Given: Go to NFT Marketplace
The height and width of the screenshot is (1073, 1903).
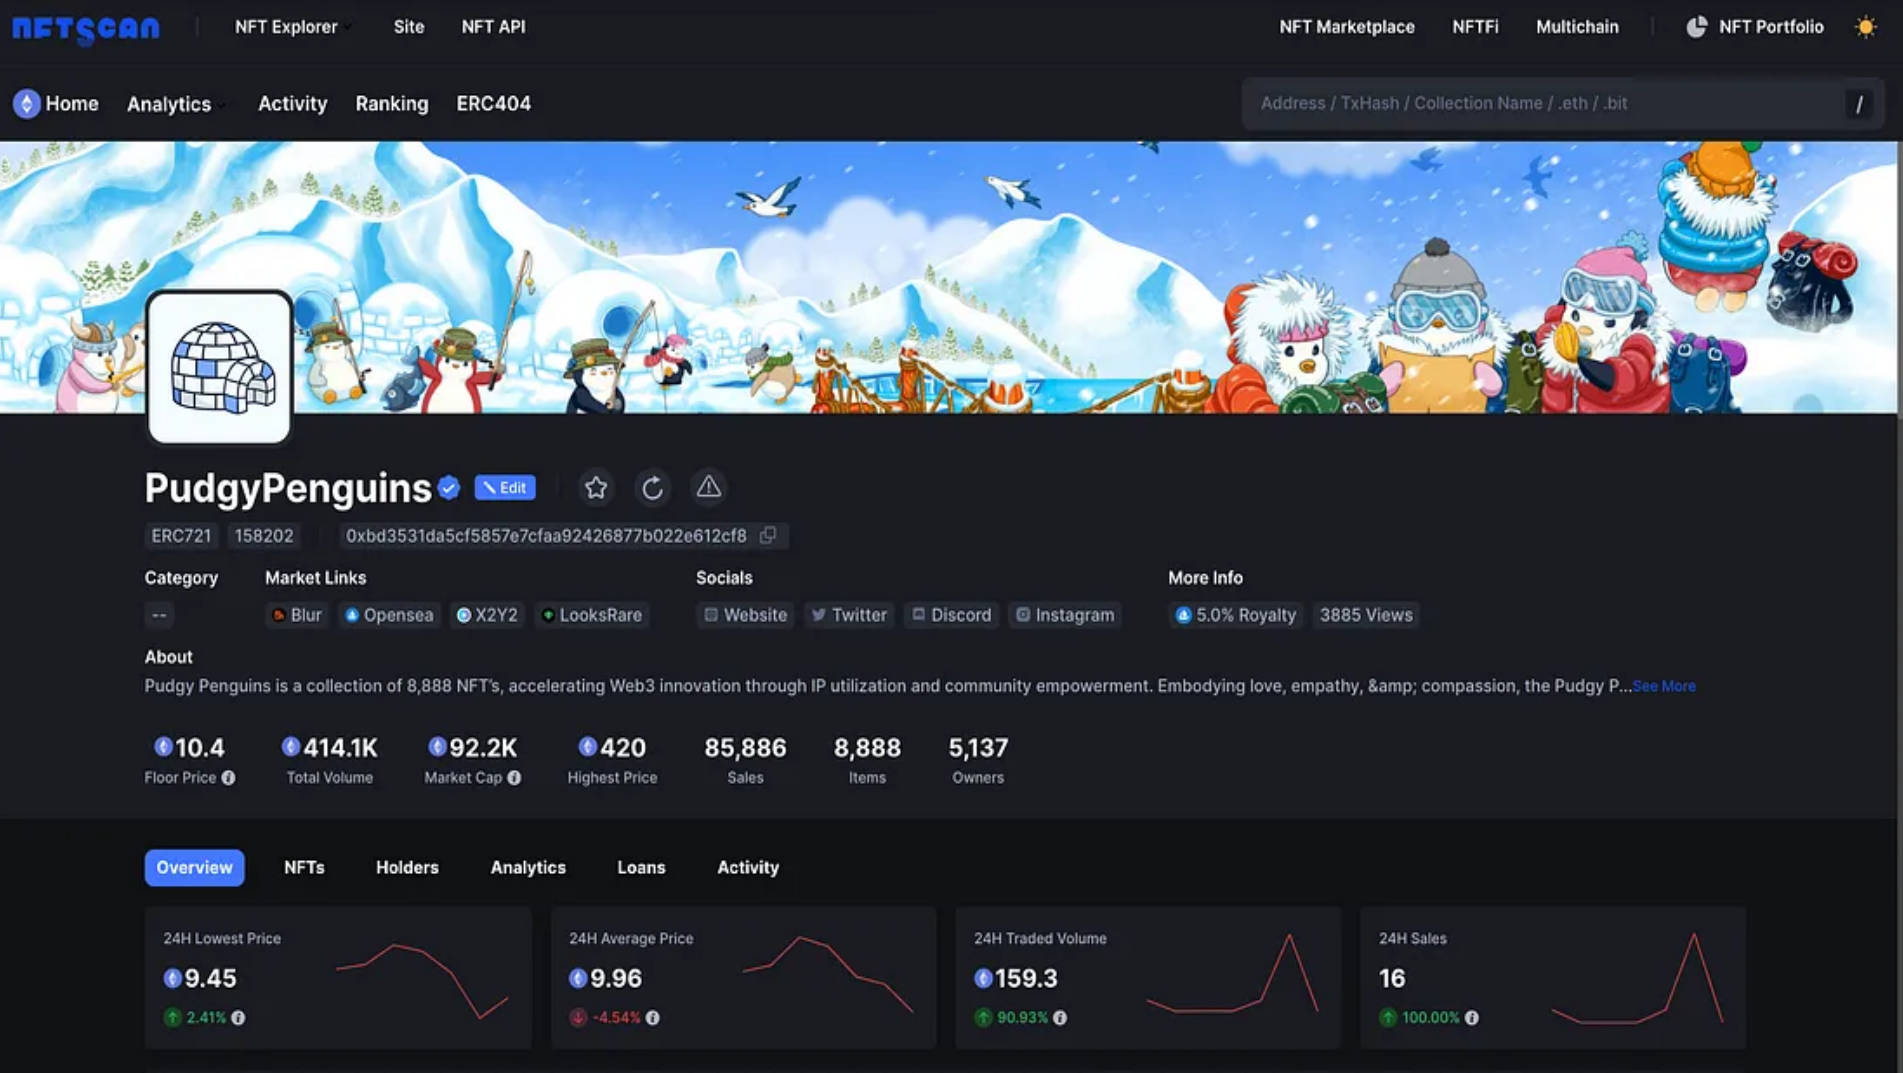Looking at the screenshot, I should (1347, 27).
